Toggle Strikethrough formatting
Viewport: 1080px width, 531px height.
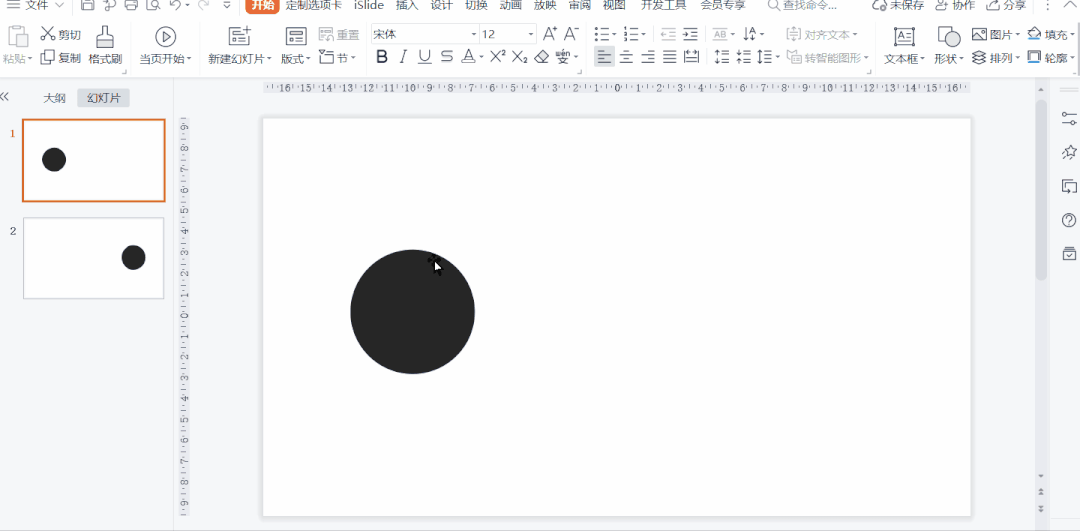447,56
